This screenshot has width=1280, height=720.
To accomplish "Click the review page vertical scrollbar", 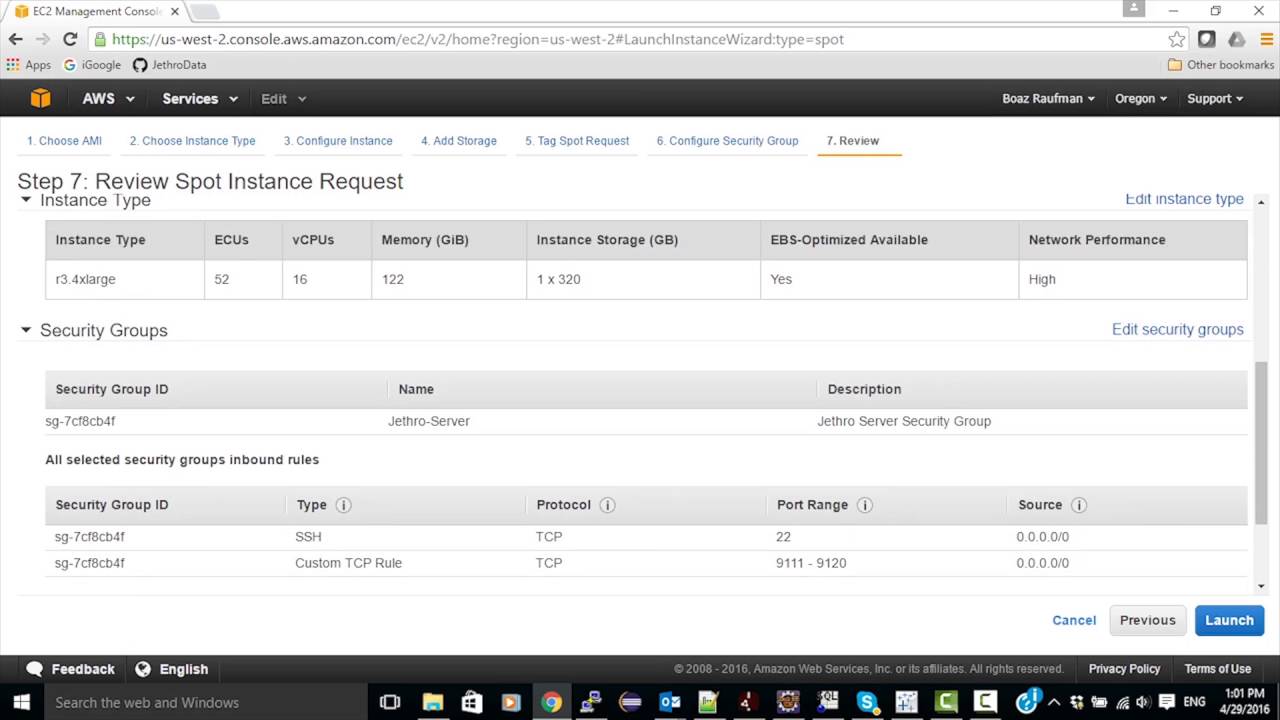I will [1261, 441].
